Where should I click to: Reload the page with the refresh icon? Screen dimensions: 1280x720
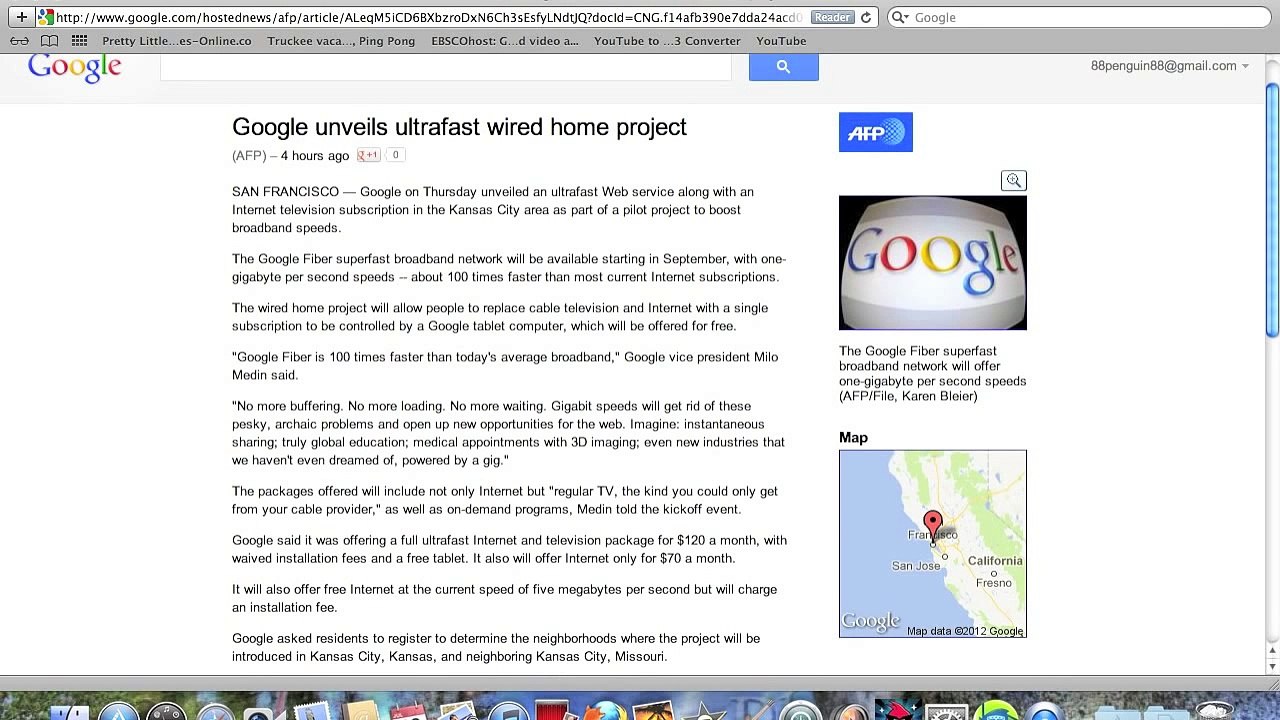866,17
